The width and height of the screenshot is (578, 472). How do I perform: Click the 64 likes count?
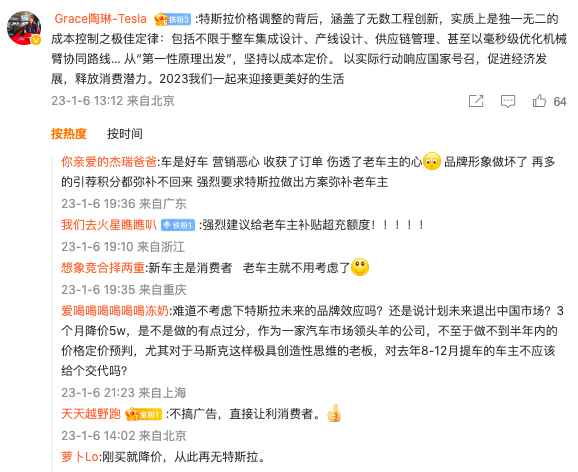coord(560,101)
